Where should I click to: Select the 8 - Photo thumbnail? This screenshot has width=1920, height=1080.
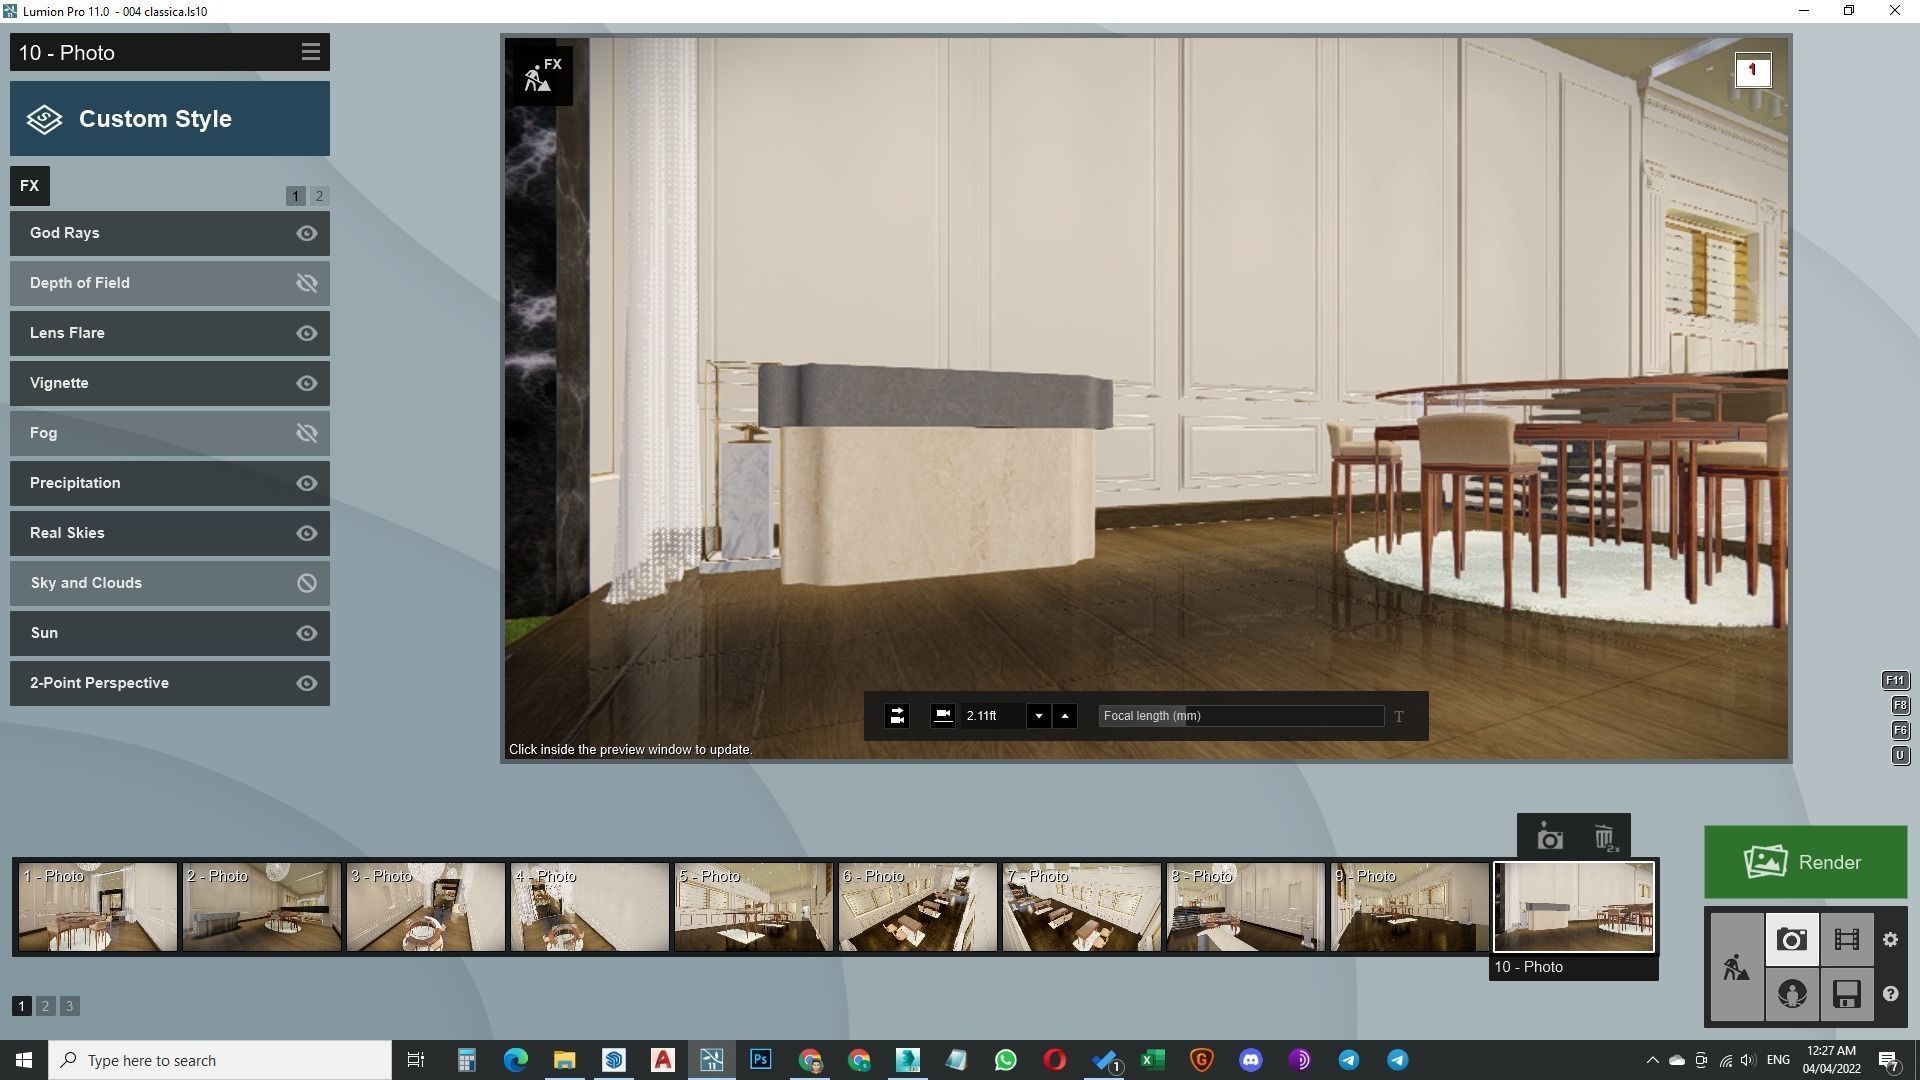pyautogui.click(x=1245, y=907)
